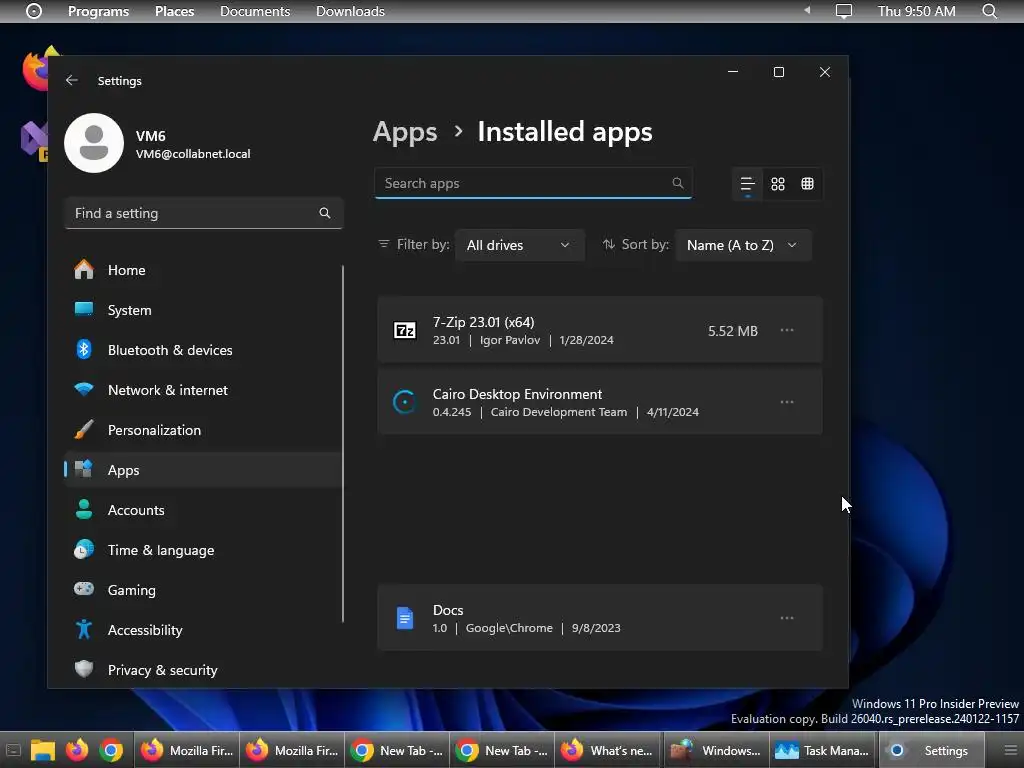Switch to tile table view layout
The width and height of the screenshot is (1024, 768).
coord(808,184)
